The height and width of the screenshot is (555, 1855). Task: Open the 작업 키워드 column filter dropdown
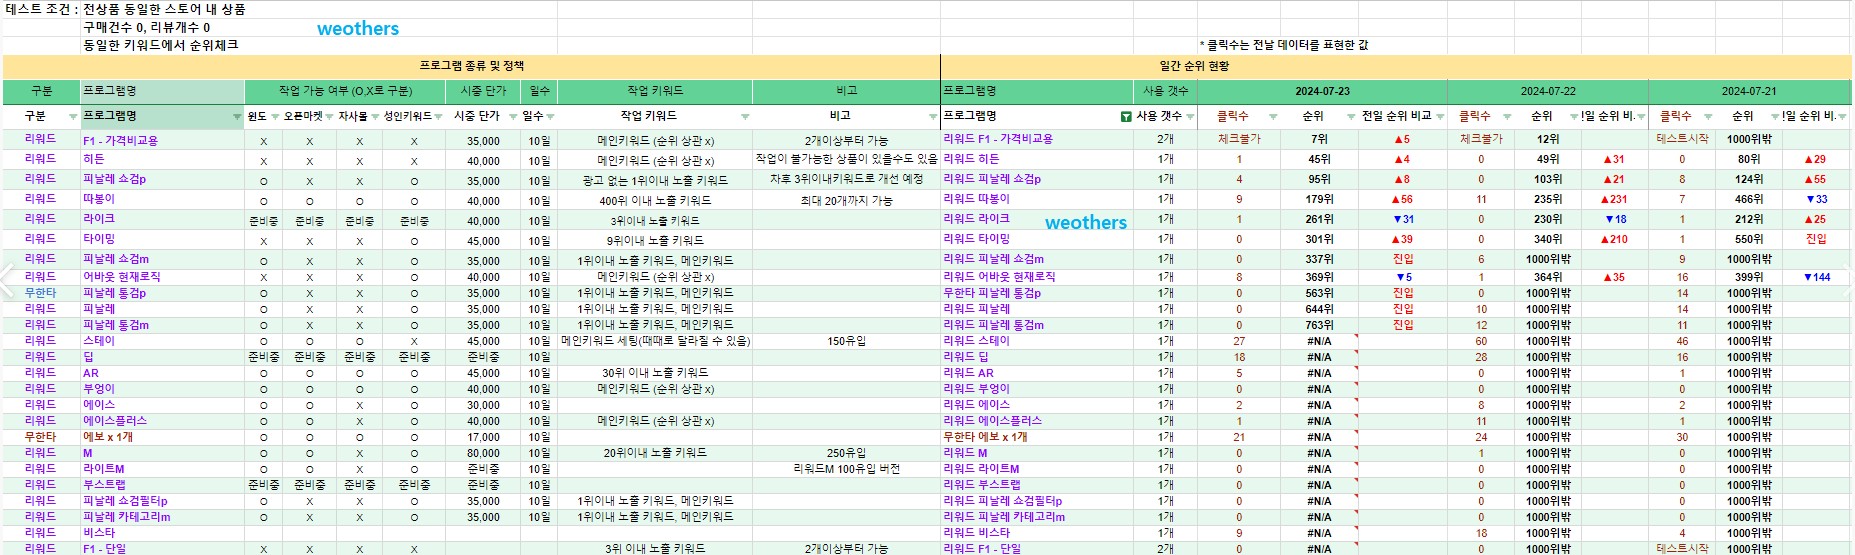pyautogui.click(x=745, y=117)
